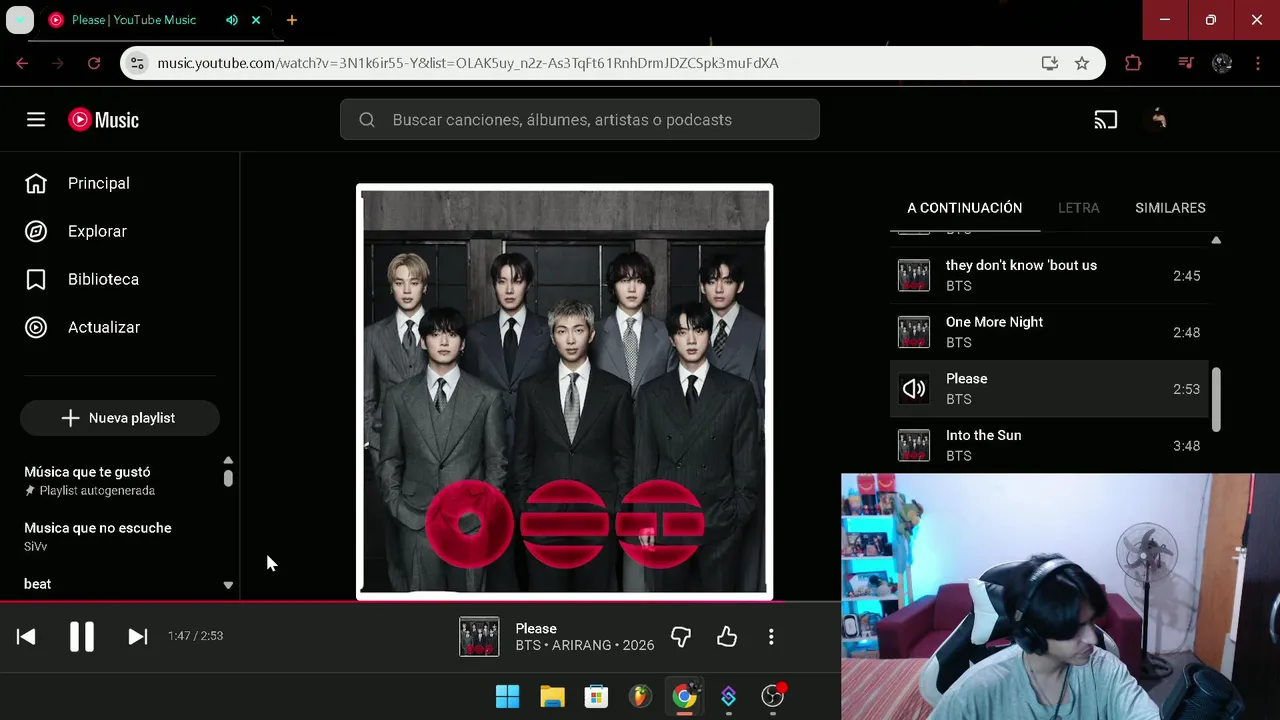This screenshot has height=720, width=1280.
Task: Open Chrome three-dot menu
Action: 1258,63
